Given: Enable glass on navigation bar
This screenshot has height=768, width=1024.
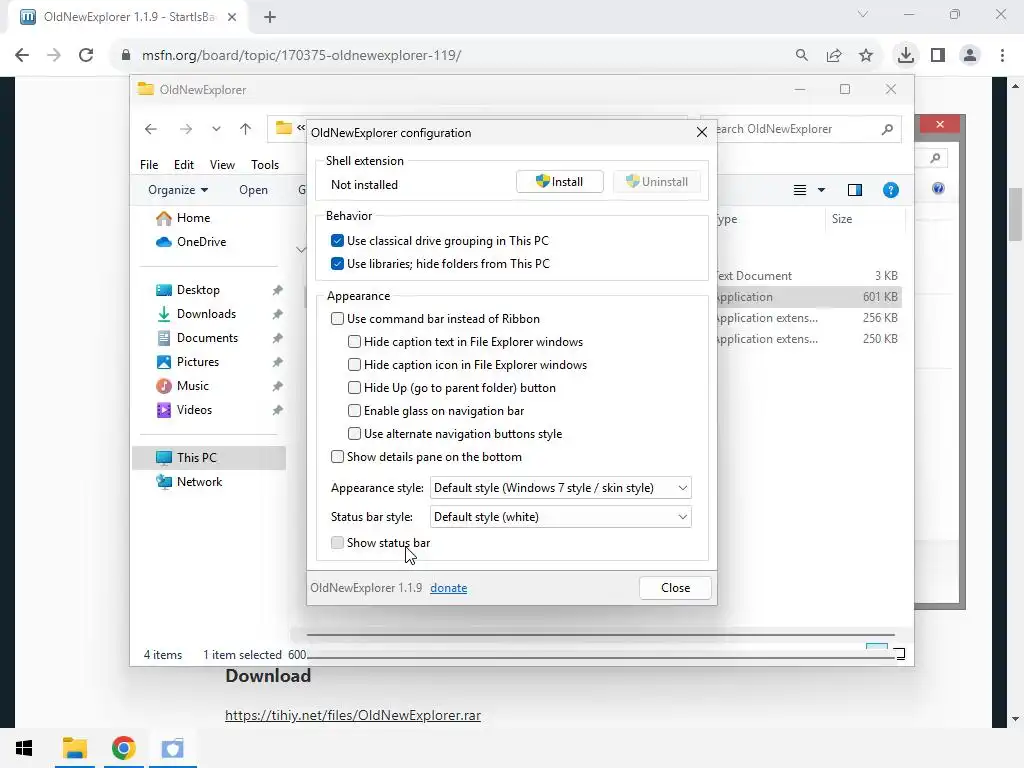Looking at the screenshot, I should 354,411.
